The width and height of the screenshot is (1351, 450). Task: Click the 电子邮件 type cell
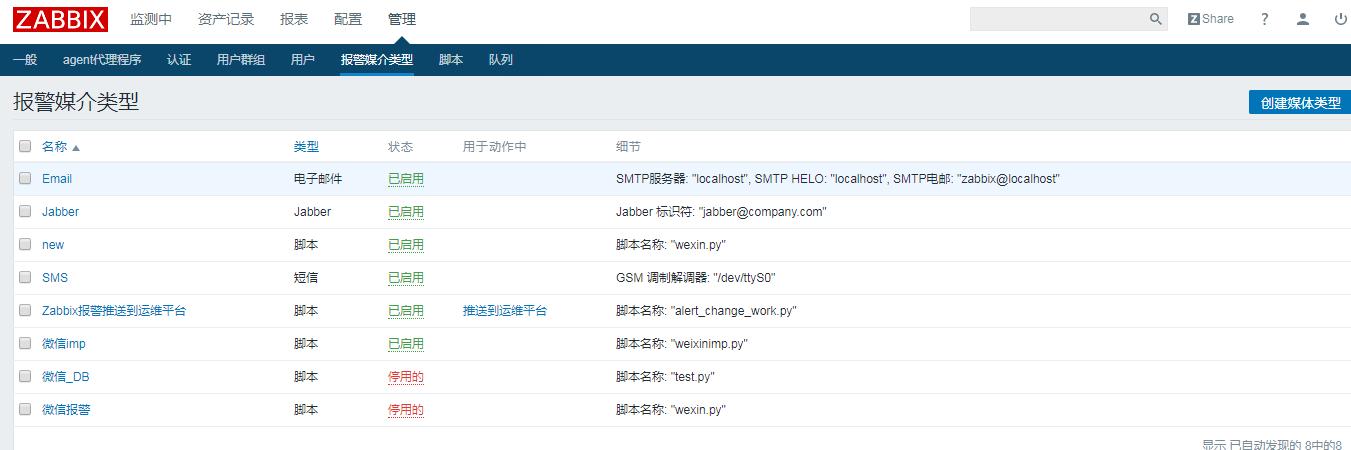(318, 179)
